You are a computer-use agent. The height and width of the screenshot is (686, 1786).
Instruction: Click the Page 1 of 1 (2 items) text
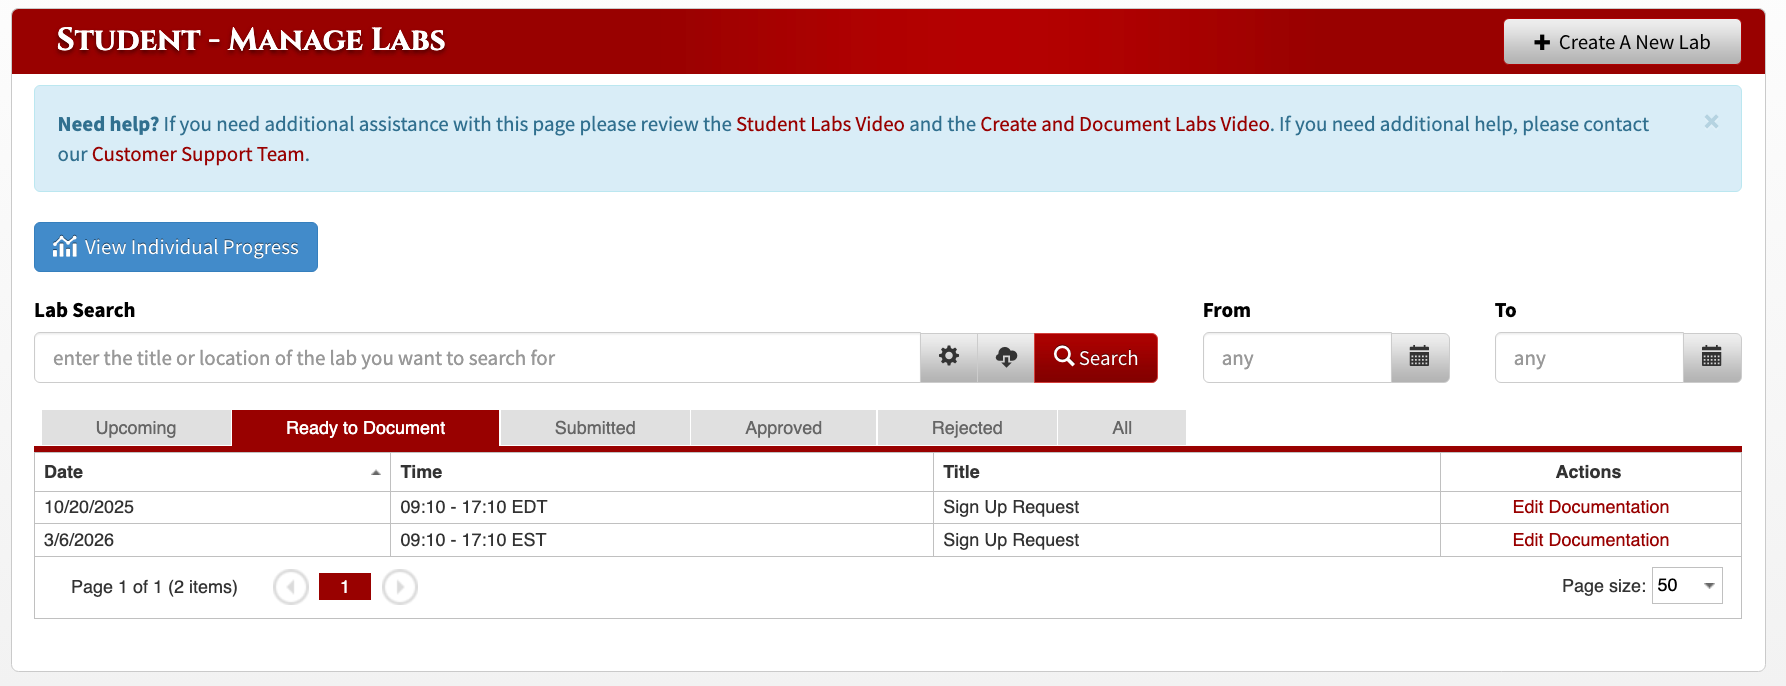pyautogui.click(x=154, y=587)
